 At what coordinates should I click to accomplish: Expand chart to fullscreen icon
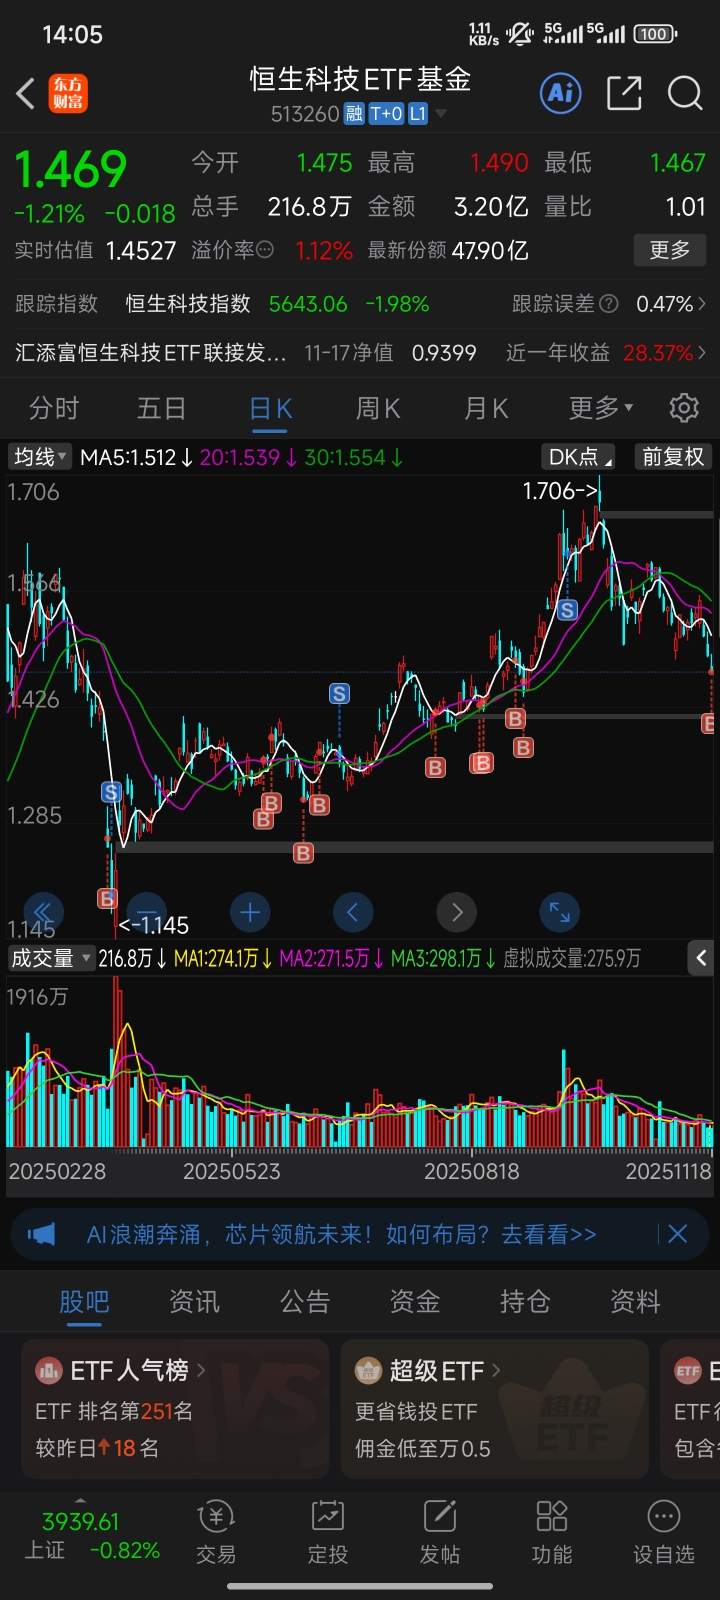(x=559, y=912)
